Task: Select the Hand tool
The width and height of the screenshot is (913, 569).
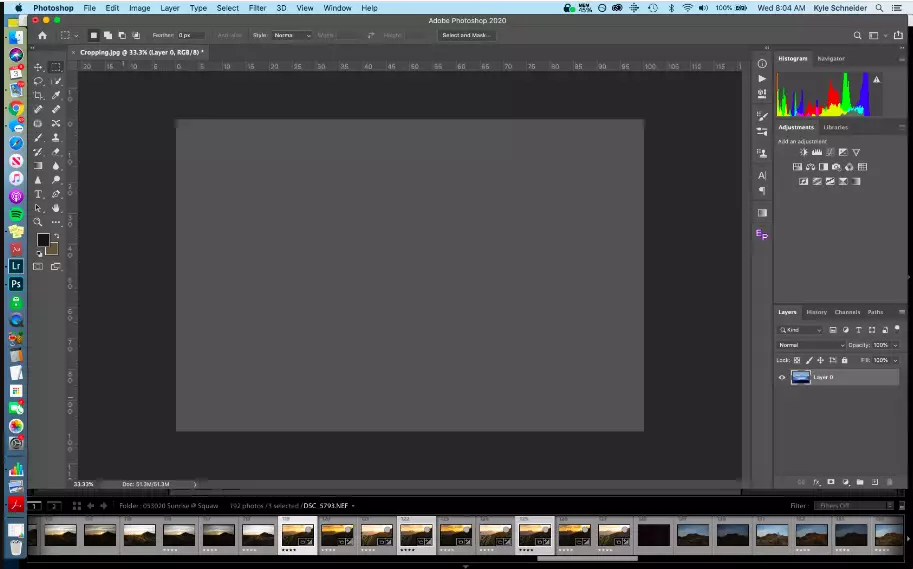Action: [56, 208]
